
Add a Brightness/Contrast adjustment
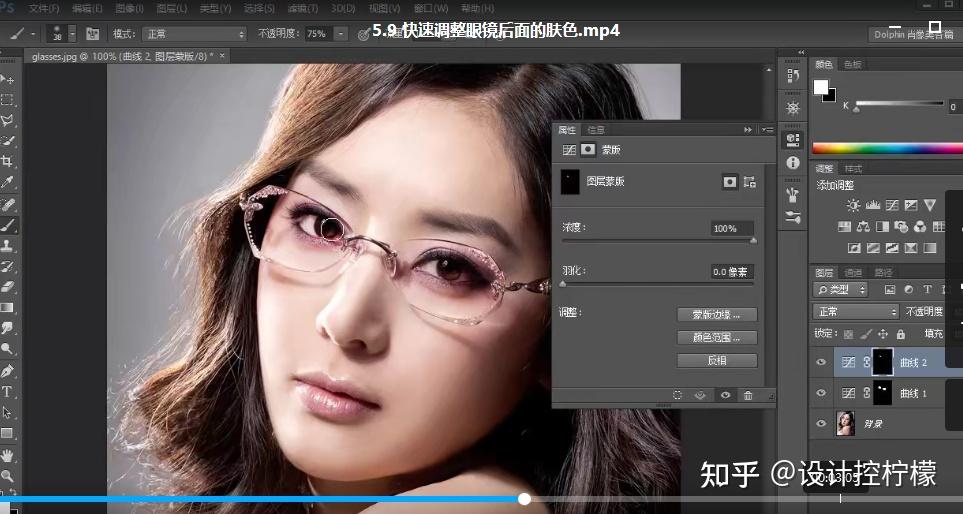854,205
